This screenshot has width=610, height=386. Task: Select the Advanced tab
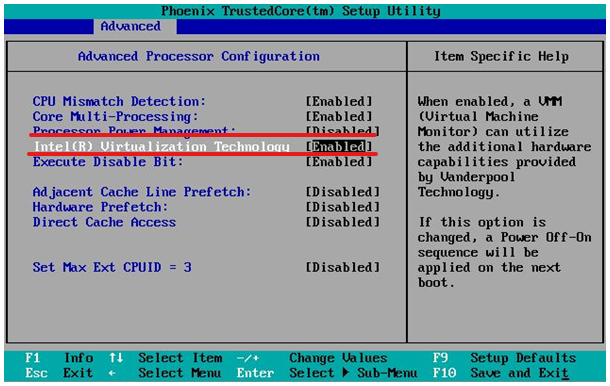131,26
